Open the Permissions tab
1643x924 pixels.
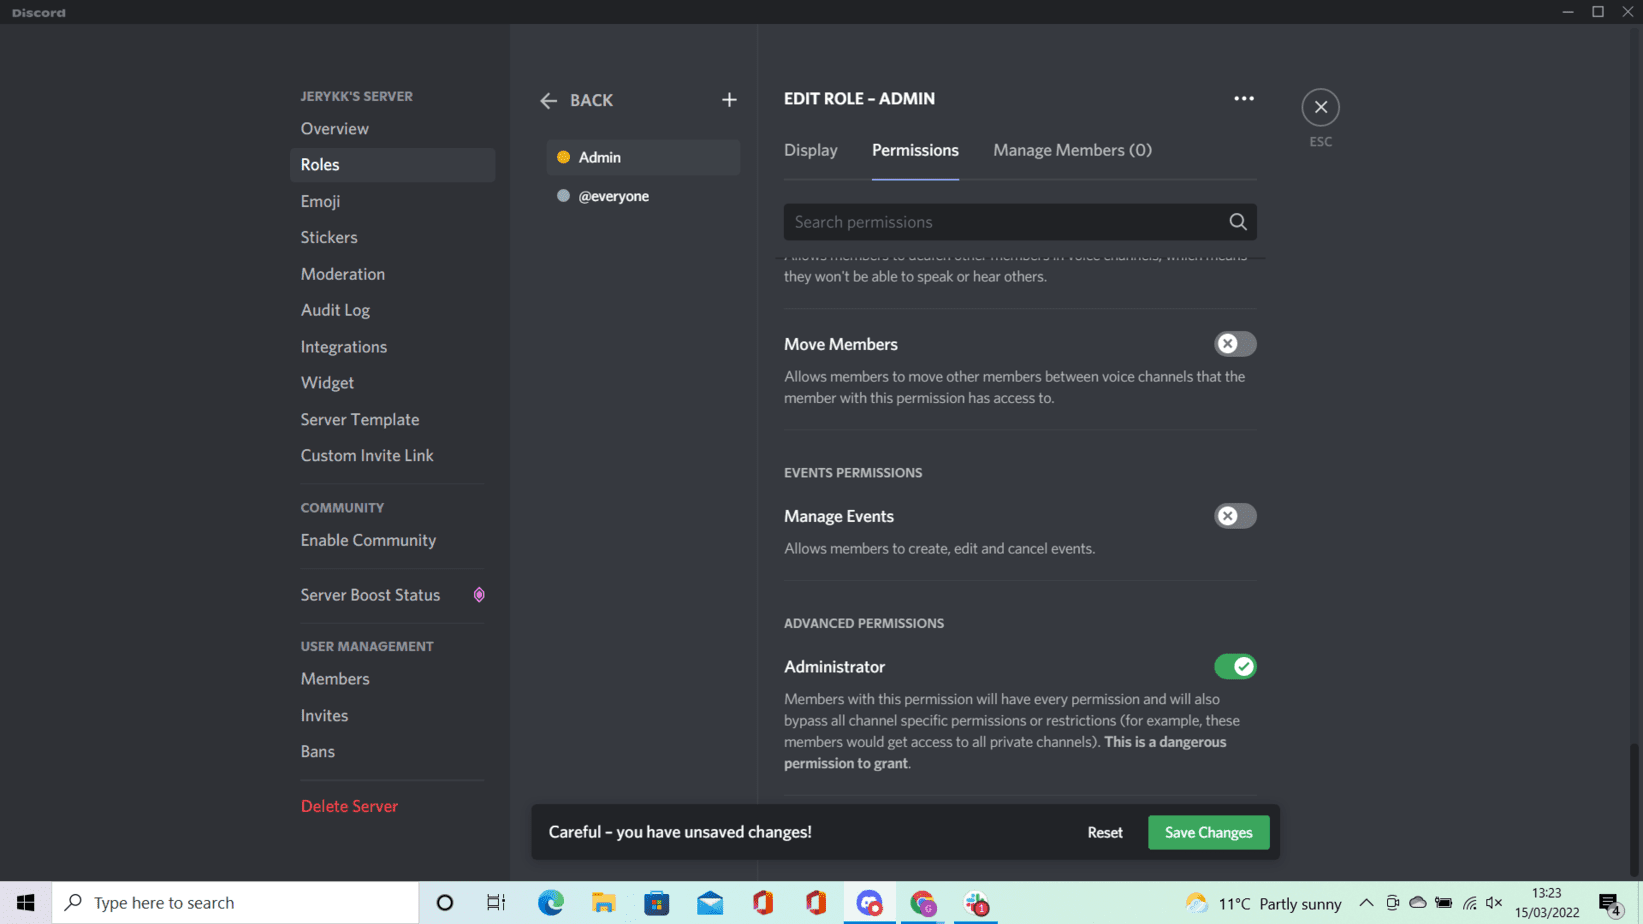[915, 150]
